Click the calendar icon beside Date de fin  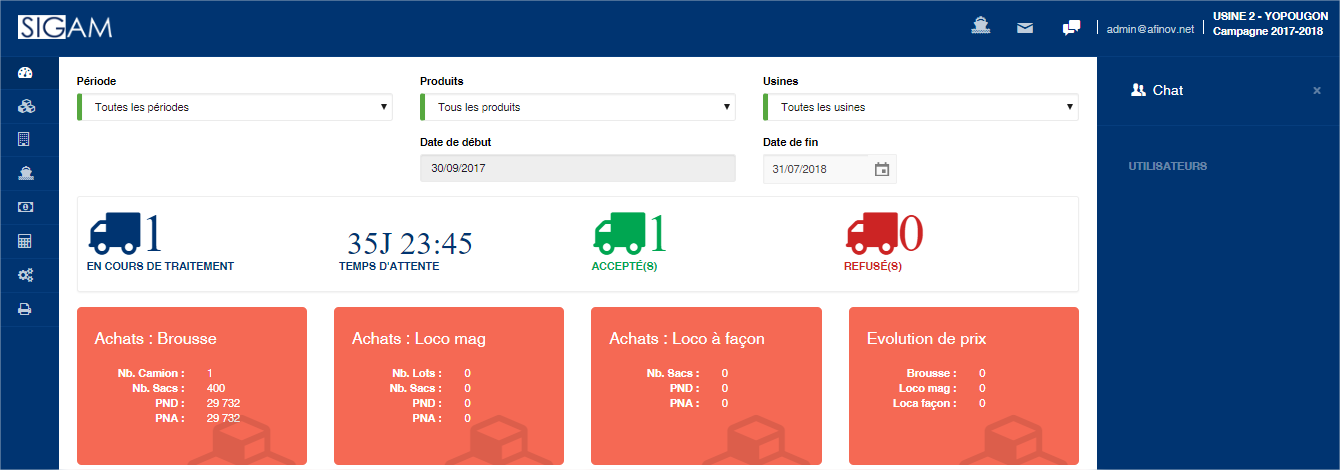pyautogui.click(x=882, y=169)
